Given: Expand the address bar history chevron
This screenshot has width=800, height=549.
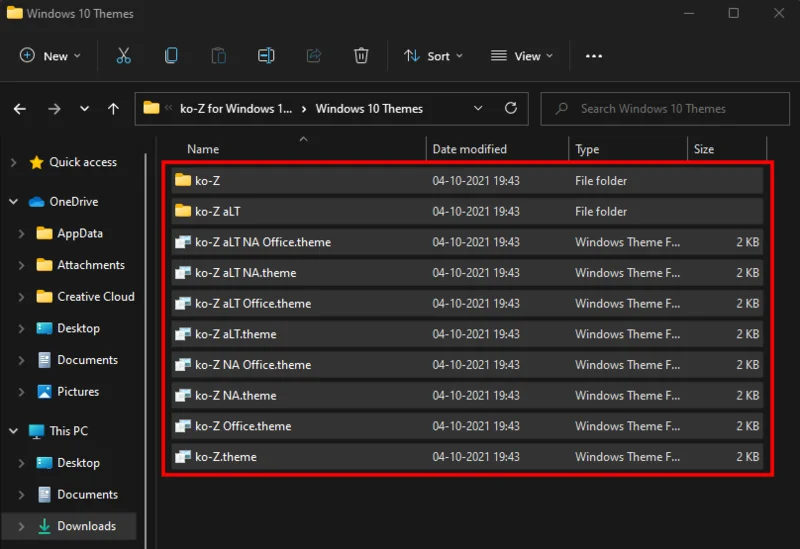Looking at the screenshot, I should tap(479, 108).
